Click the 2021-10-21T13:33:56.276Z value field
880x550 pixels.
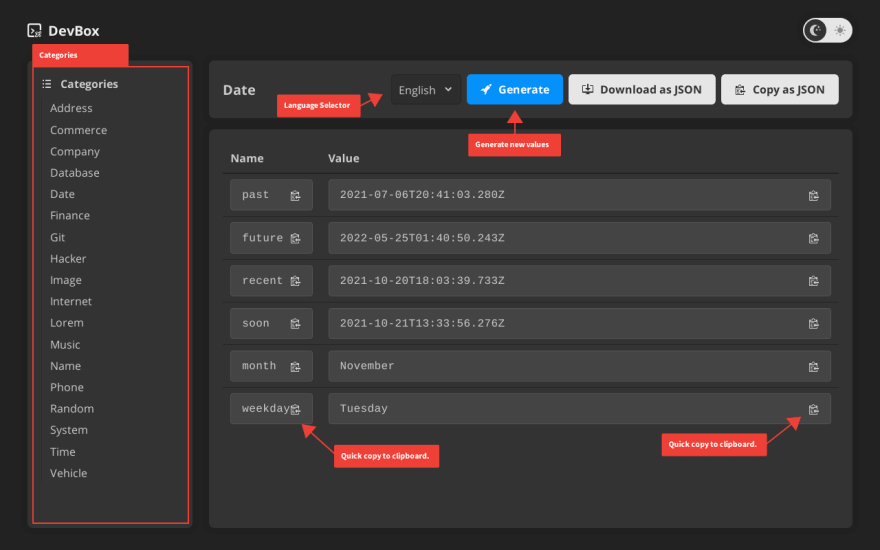pos(579,323)
